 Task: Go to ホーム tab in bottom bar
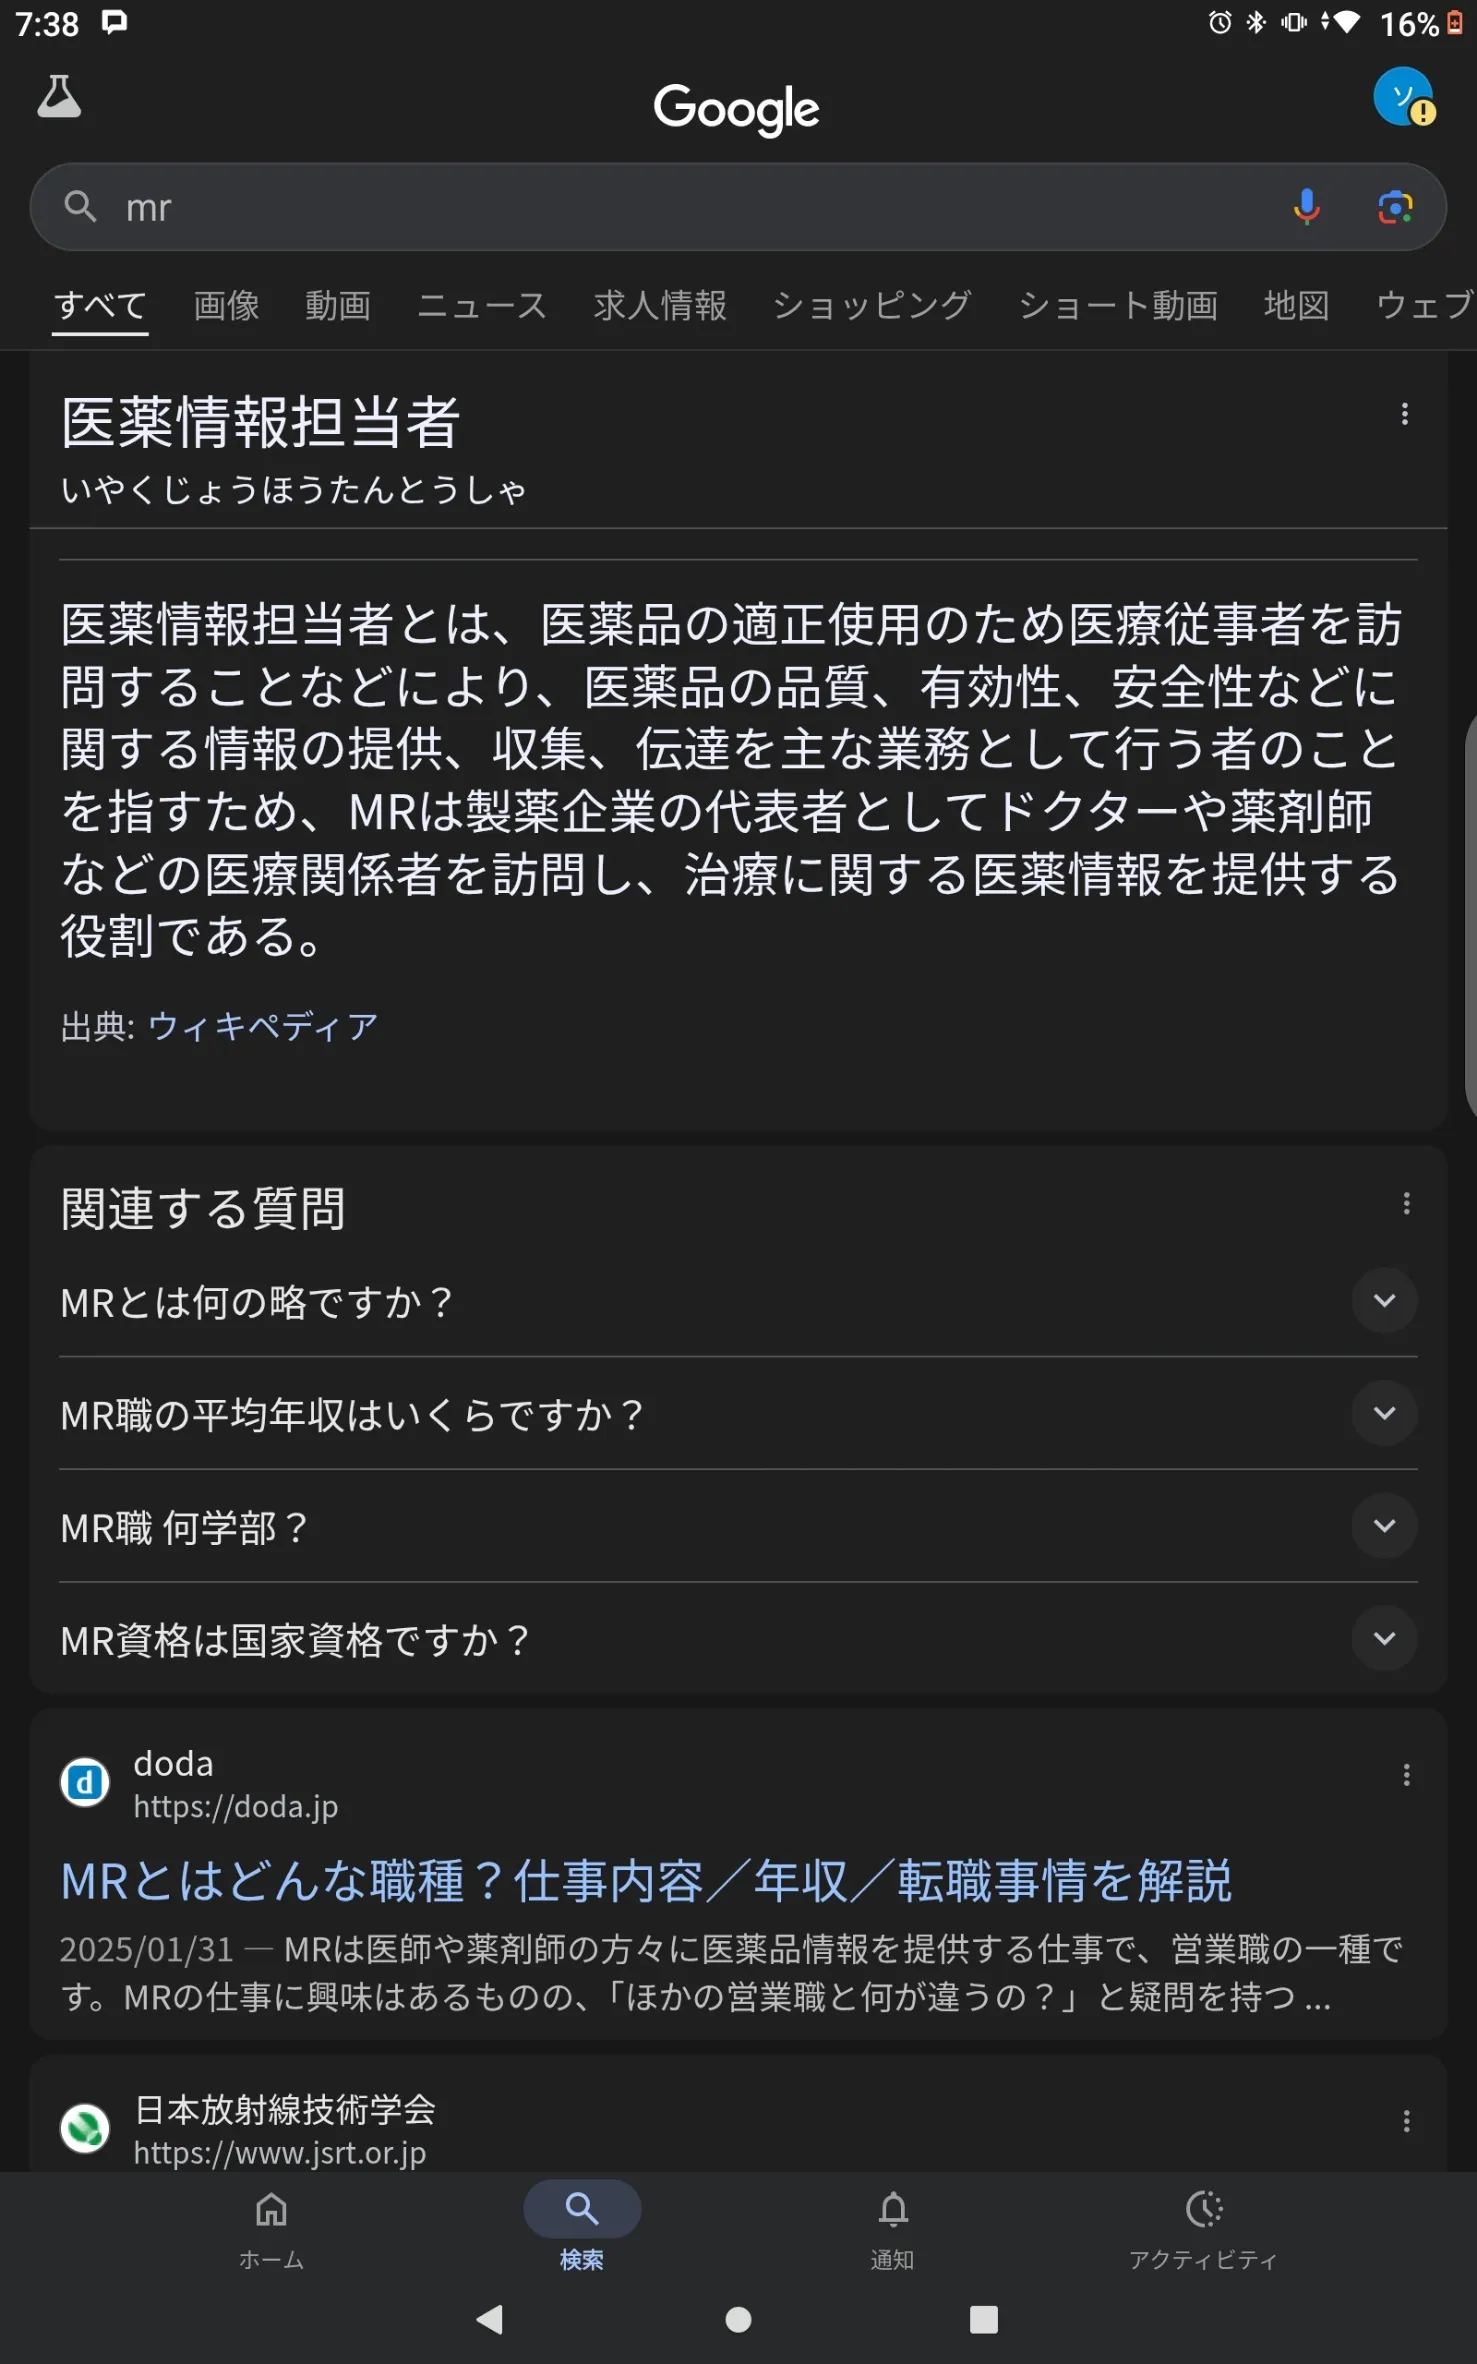271,2228
